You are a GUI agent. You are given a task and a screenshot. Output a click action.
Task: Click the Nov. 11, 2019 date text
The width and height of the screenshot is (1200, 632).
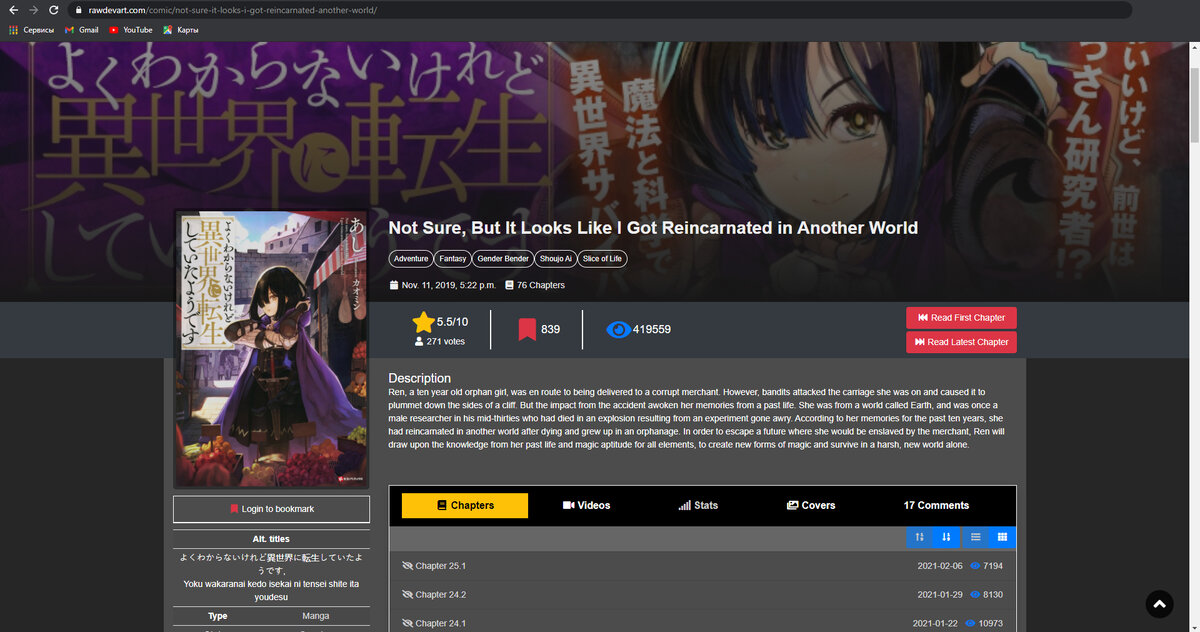pos(449,285)
